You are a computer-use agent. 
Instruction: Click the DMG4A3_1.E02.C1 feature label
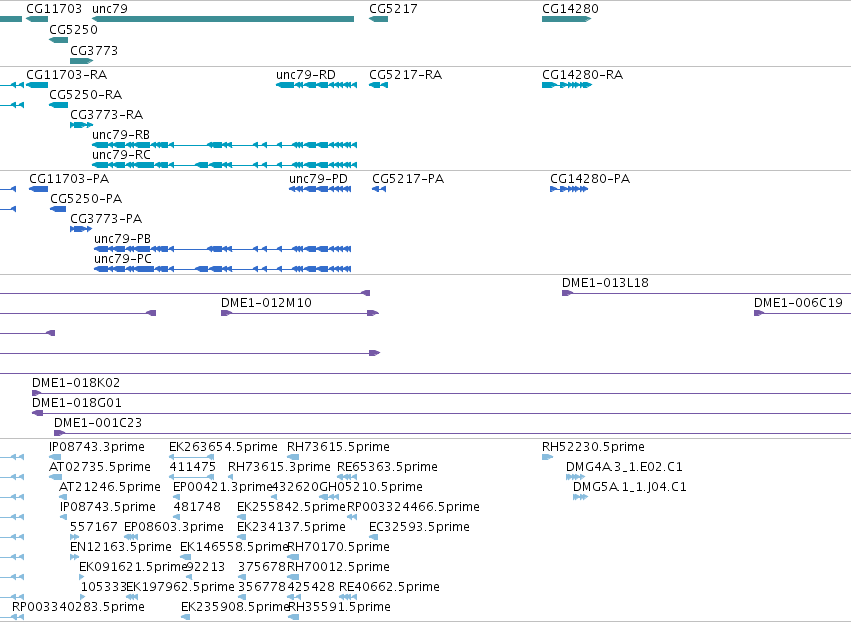(624, 467)
